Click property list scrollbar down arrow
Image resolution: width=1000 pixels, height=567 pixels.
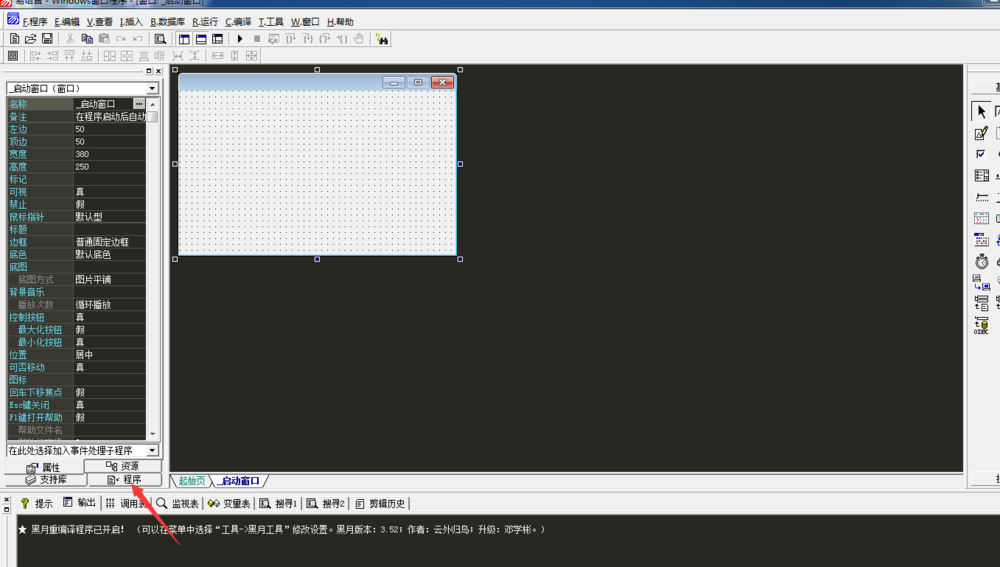(x=152, y=434)
